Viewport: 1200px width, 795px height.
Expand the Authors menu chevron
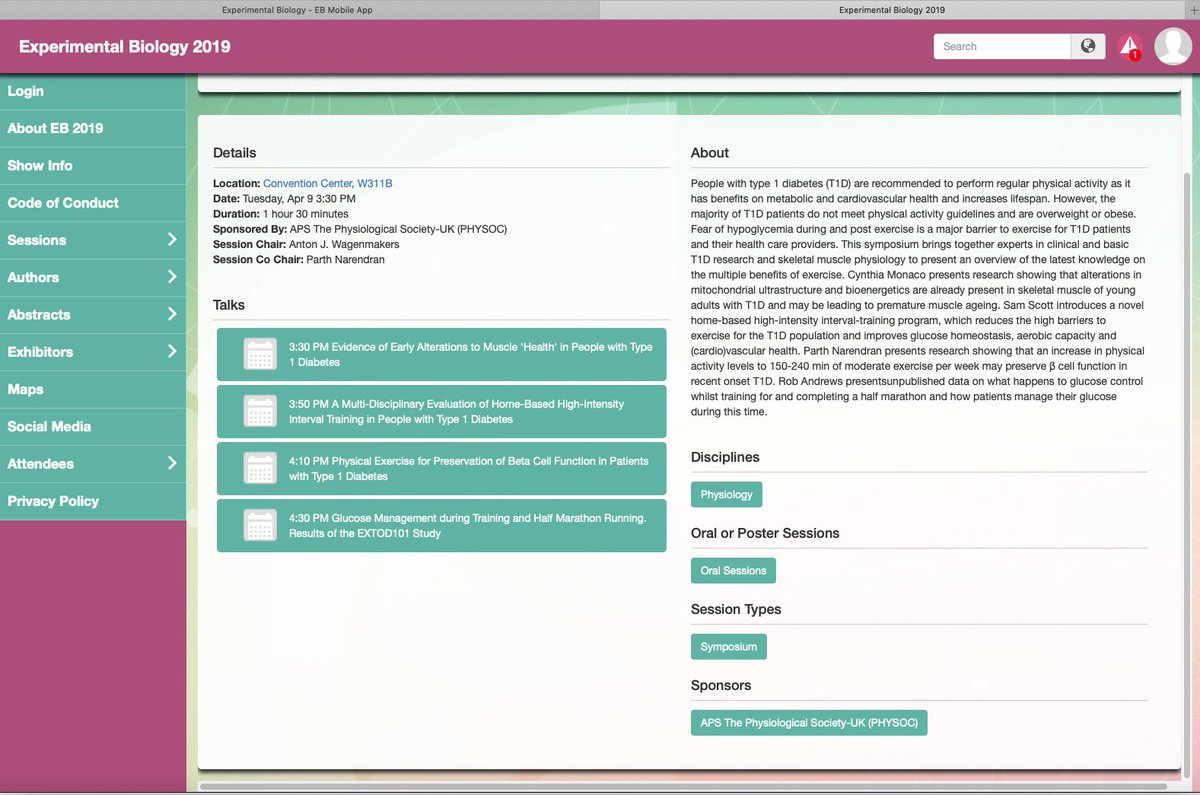(172, 277)
